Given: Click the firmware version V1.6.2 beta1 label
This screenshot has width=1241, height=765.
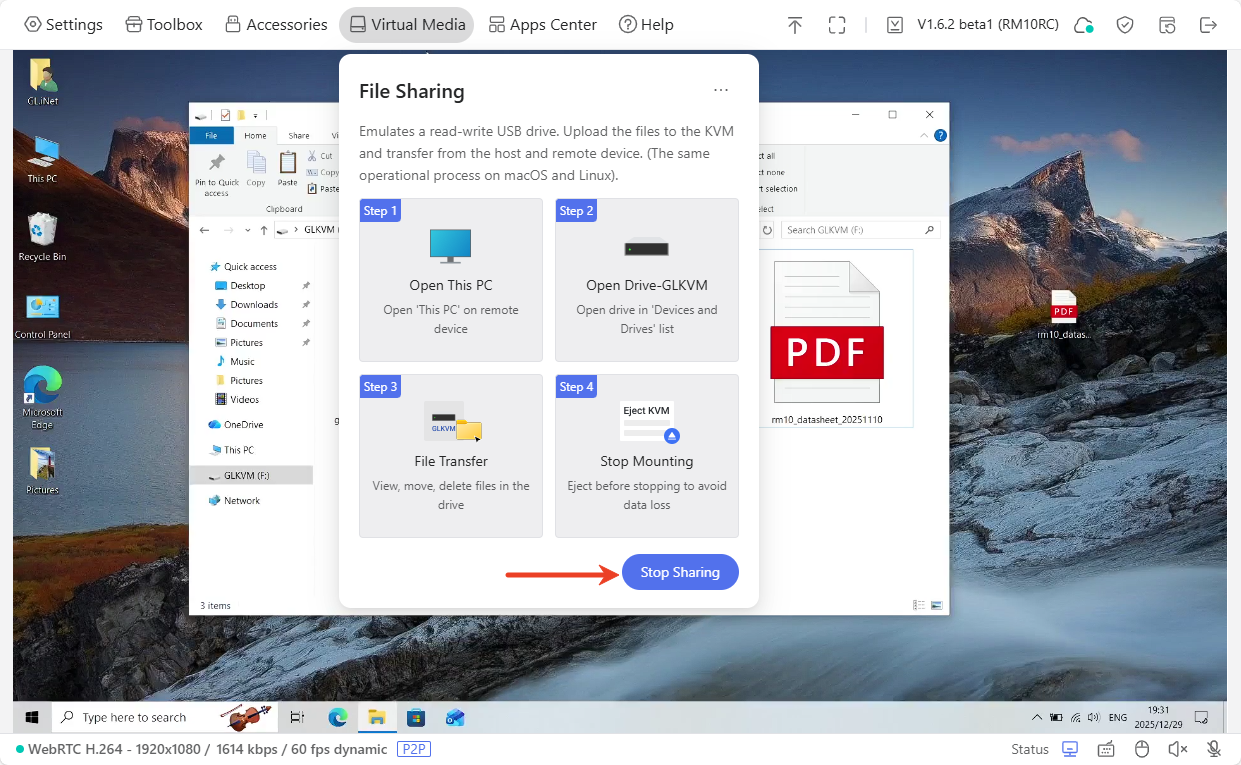Looking at the screenshot, I should tap(973, 25).
